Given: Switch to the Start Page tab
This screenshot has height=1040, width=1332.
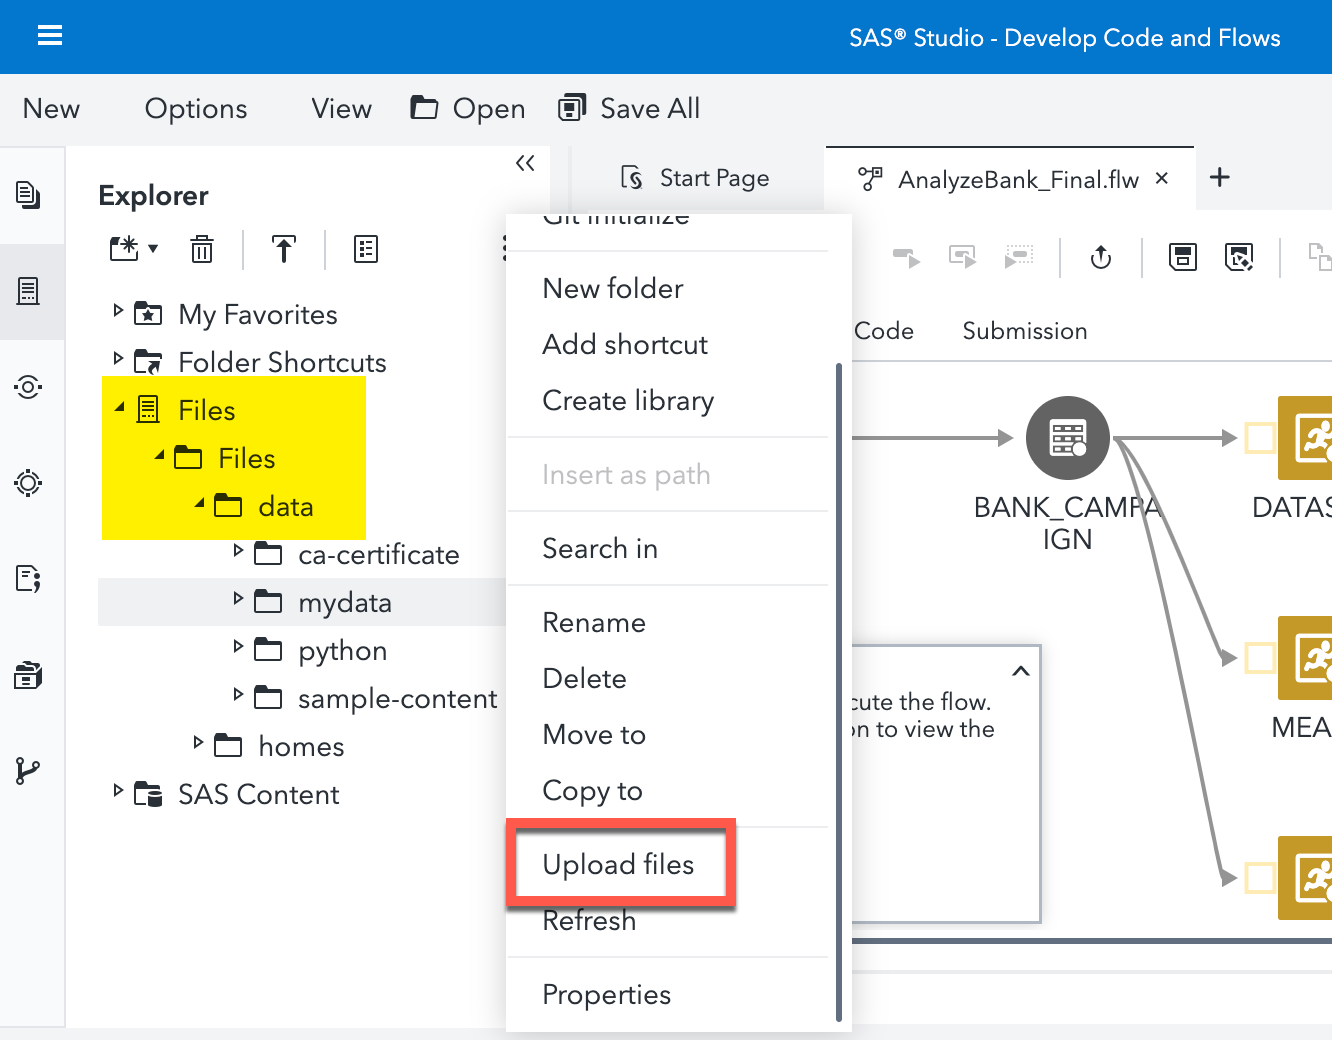Looking at the screenshot, I should (713, 177).
